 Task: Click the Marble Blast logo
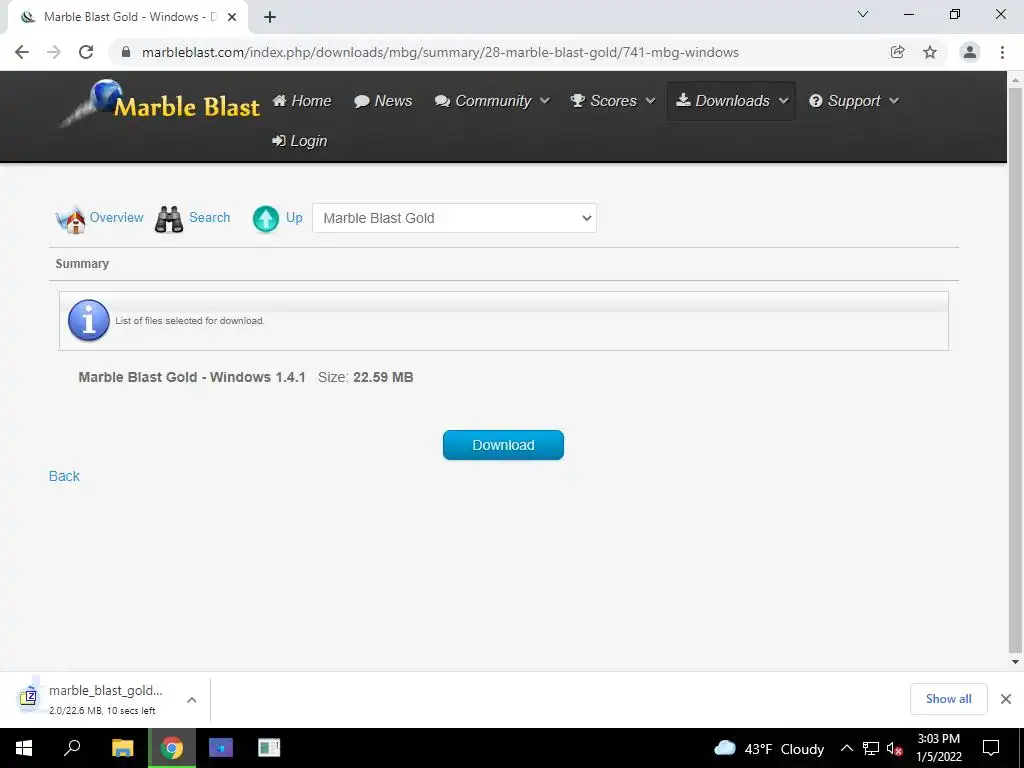click(160, 103)
